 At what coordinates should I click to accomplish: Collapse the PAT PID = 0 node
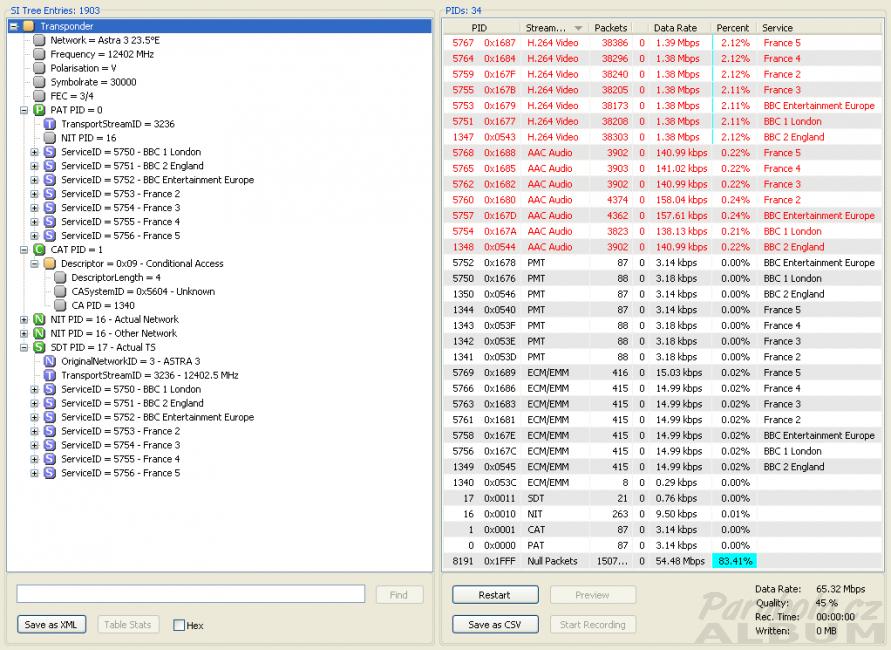pyautogui.click(x=24, y=110)
